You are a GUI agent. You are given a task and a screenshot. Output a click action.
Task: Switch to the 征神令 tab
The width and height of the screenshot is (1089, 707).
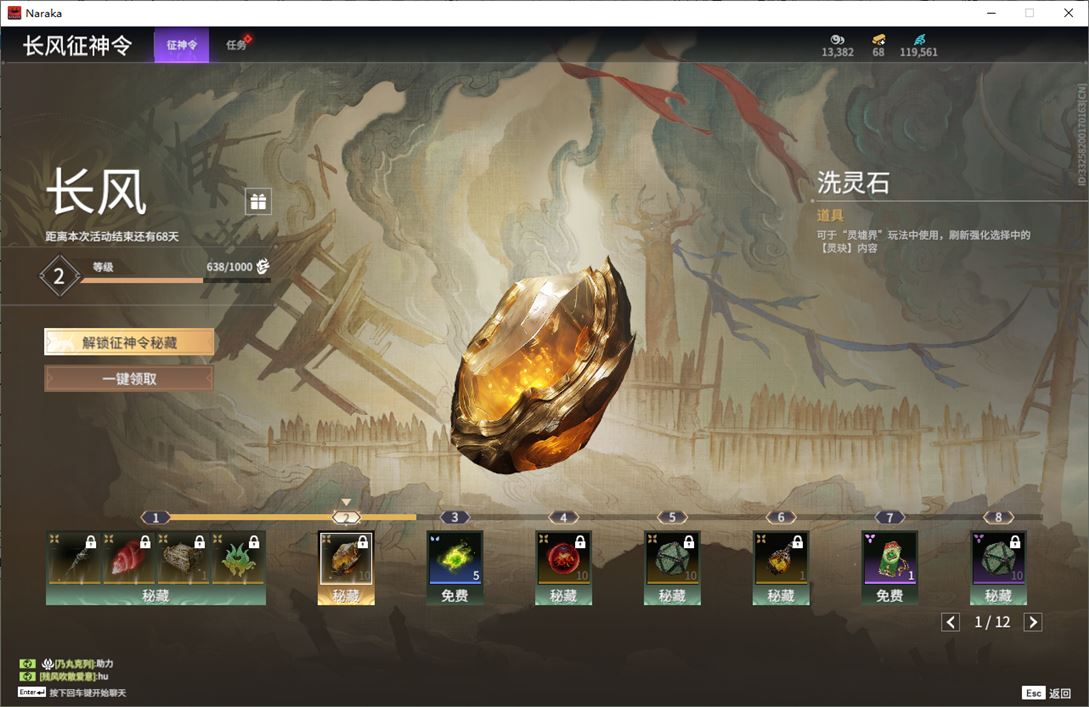tap(181, 45)
